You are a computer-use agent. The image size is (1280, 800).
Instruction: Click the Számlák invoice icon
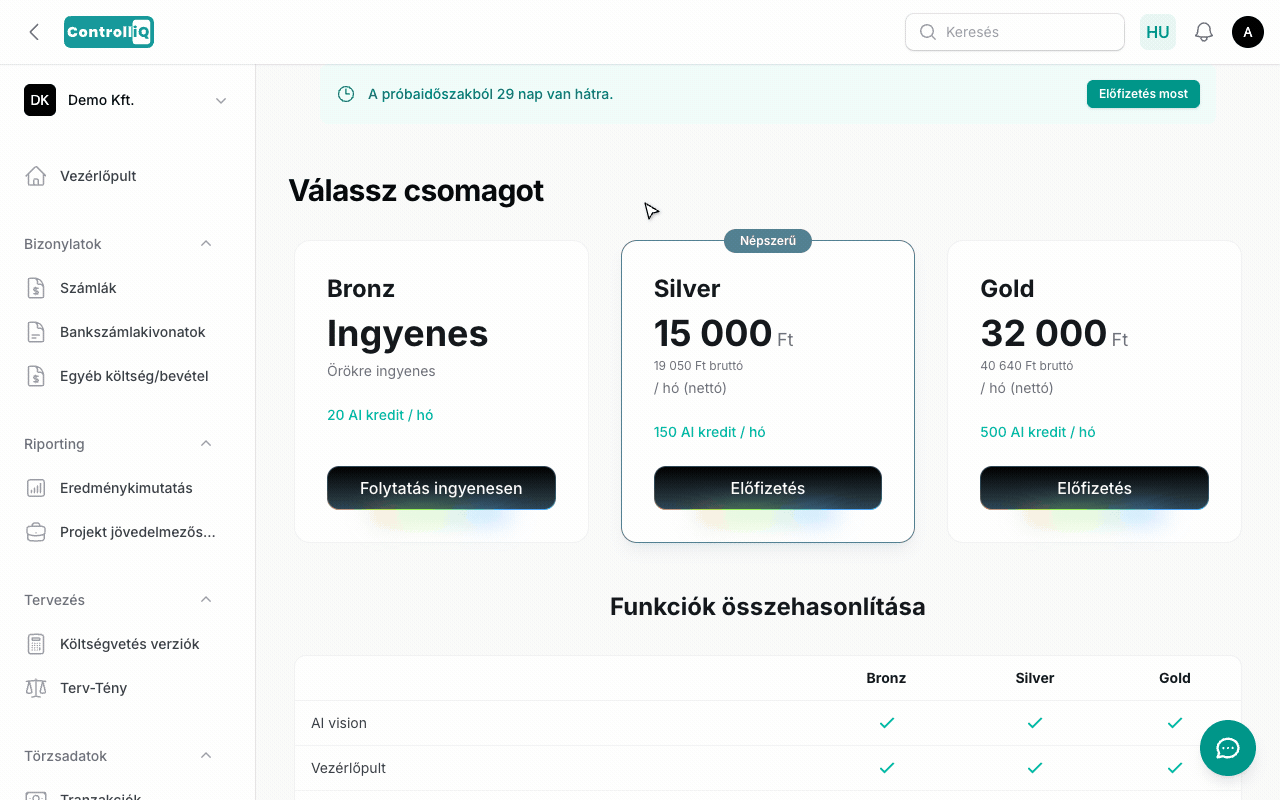pyautogui.click(x=36, y=288)
